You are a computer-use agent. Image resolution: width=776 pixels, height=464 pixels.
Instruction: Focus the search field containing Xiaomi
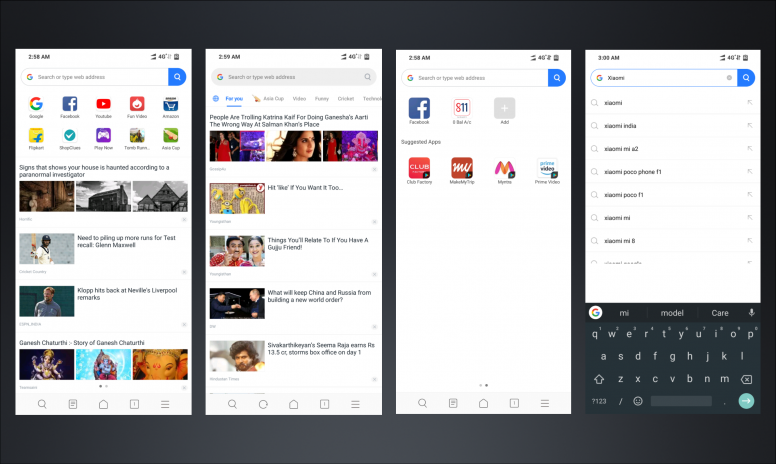(x=664, y=78)
